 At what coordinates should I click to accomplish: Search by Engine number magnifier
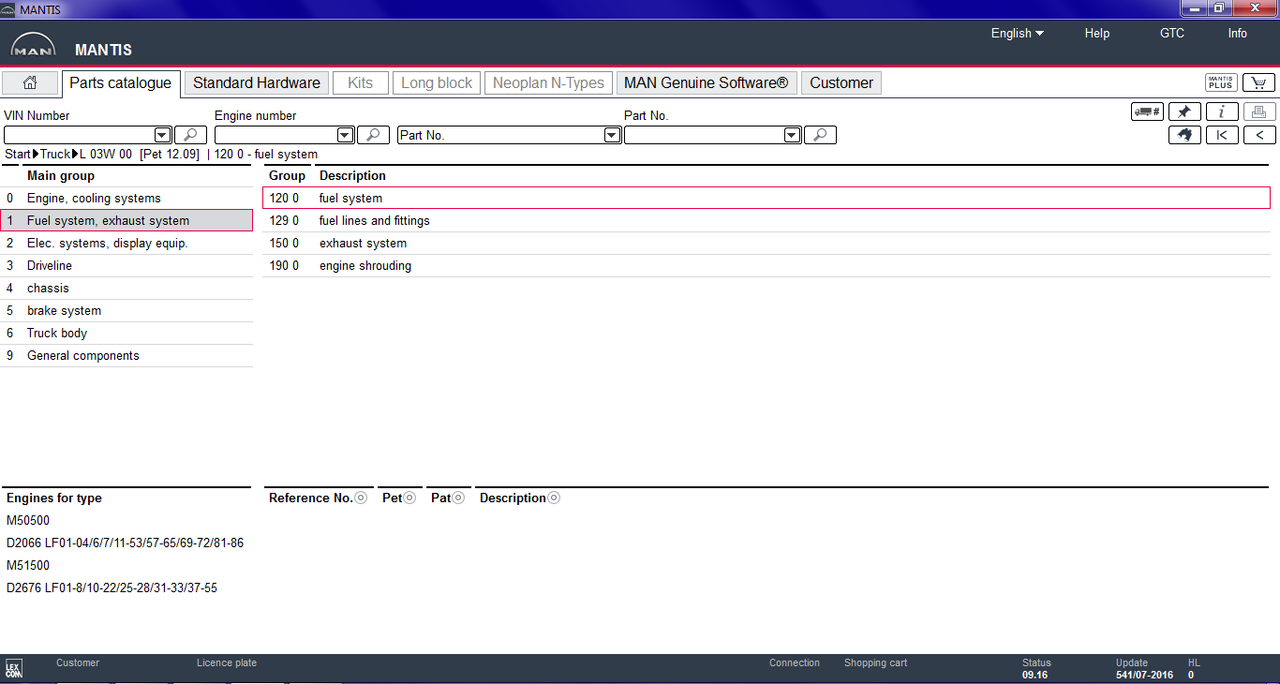point(373,135)
